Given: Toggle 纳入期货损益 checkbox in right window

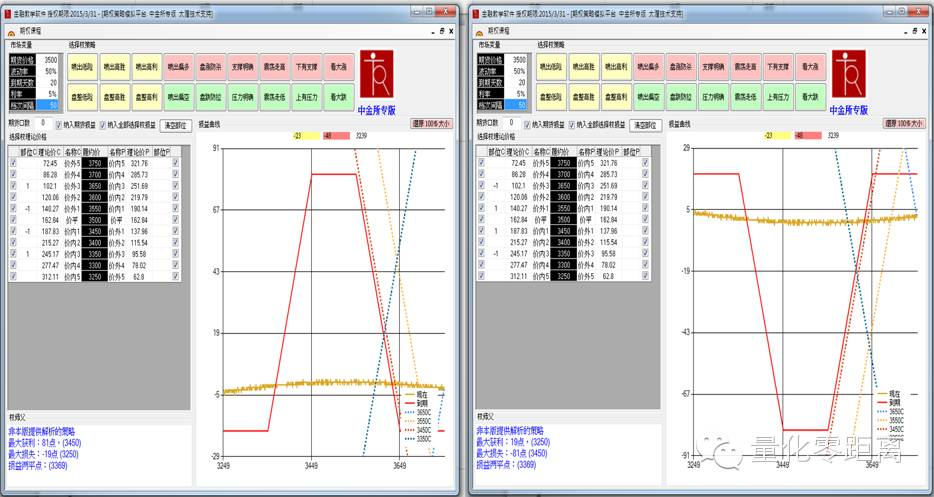Looking at the screenshot, I should 527,125.
